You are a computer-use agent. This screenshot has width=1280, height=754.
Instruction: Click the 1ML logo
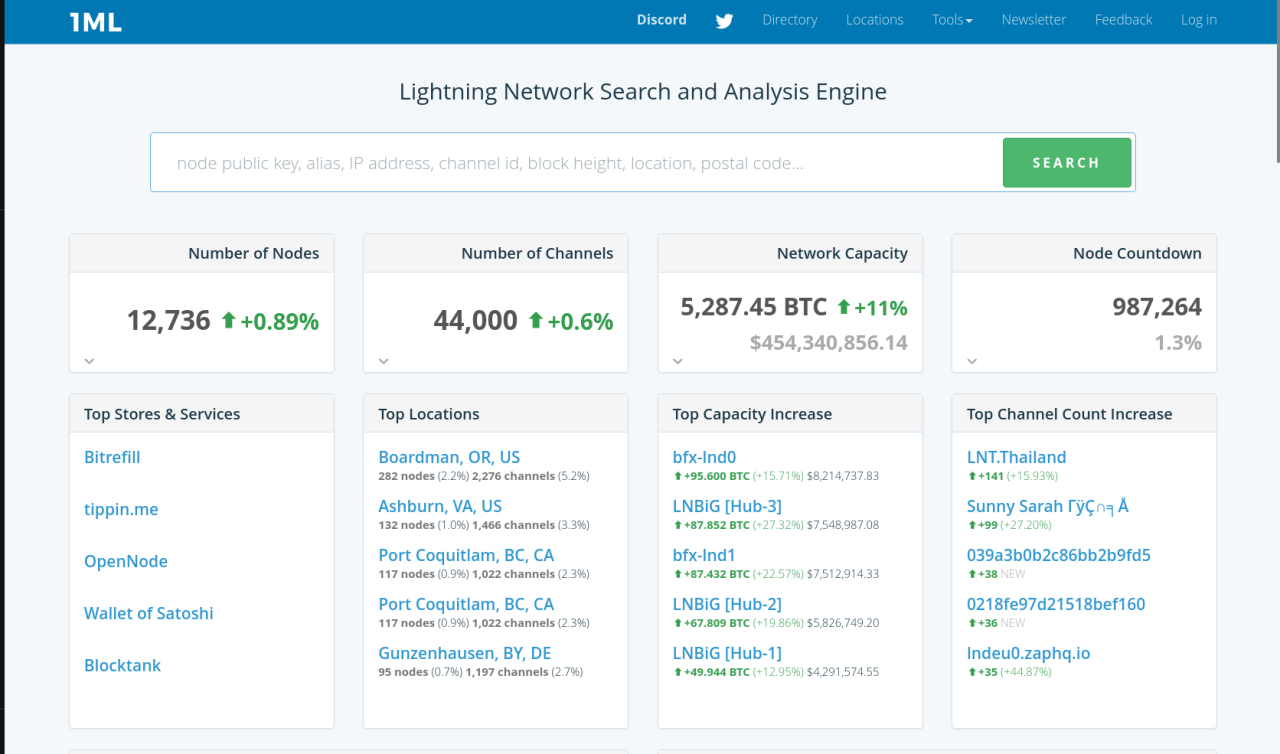coord(96,21)
